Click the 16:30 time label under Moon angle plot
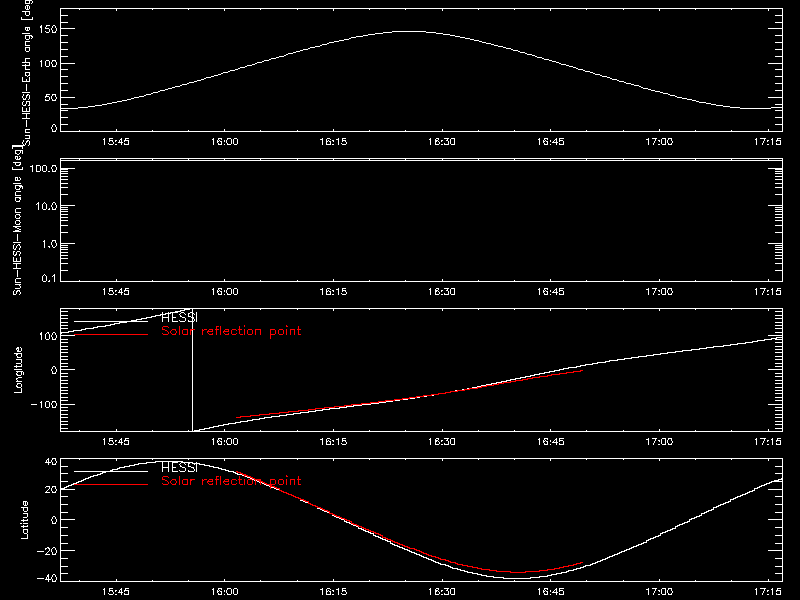The height and width of the screenshot is (600, 800). 442,292
